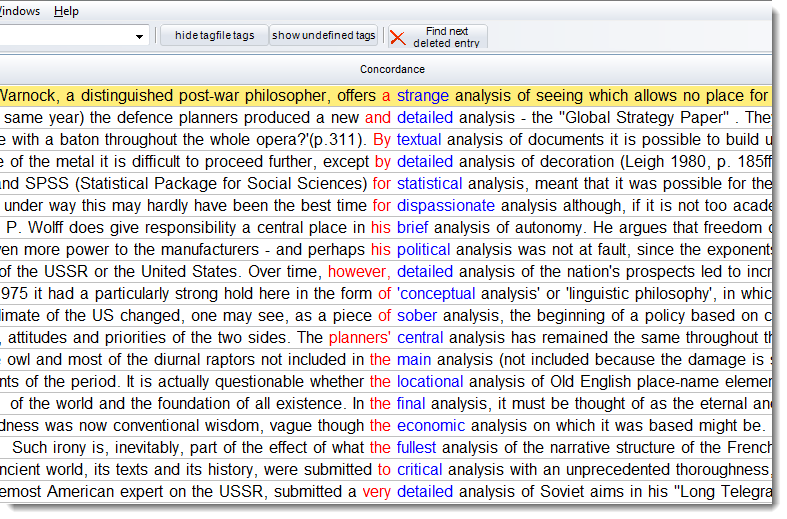Screen dimensions: 787x519
Task: Click the Find next deleted entry button
Action: pyautogui.click(x=438, y=37)
